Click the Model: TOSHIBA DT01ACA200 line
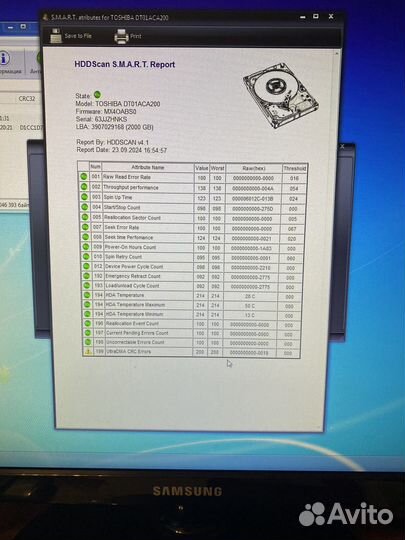Screen dimensions: 405x540 pyautogui.click(x=118, y=104)
